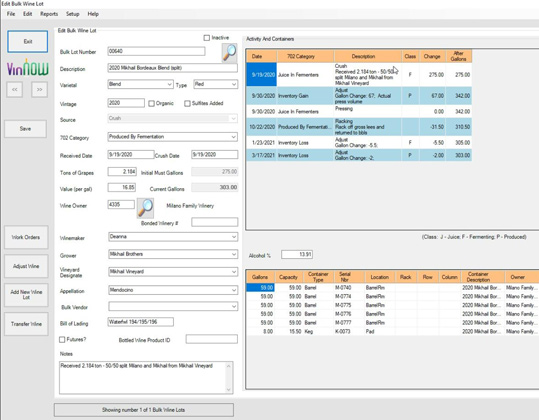The width and height of the screenshot is (539, 420).
Task: Click the magnifier icon beside Bulk Lot Number
Action: tap(229, 53)
